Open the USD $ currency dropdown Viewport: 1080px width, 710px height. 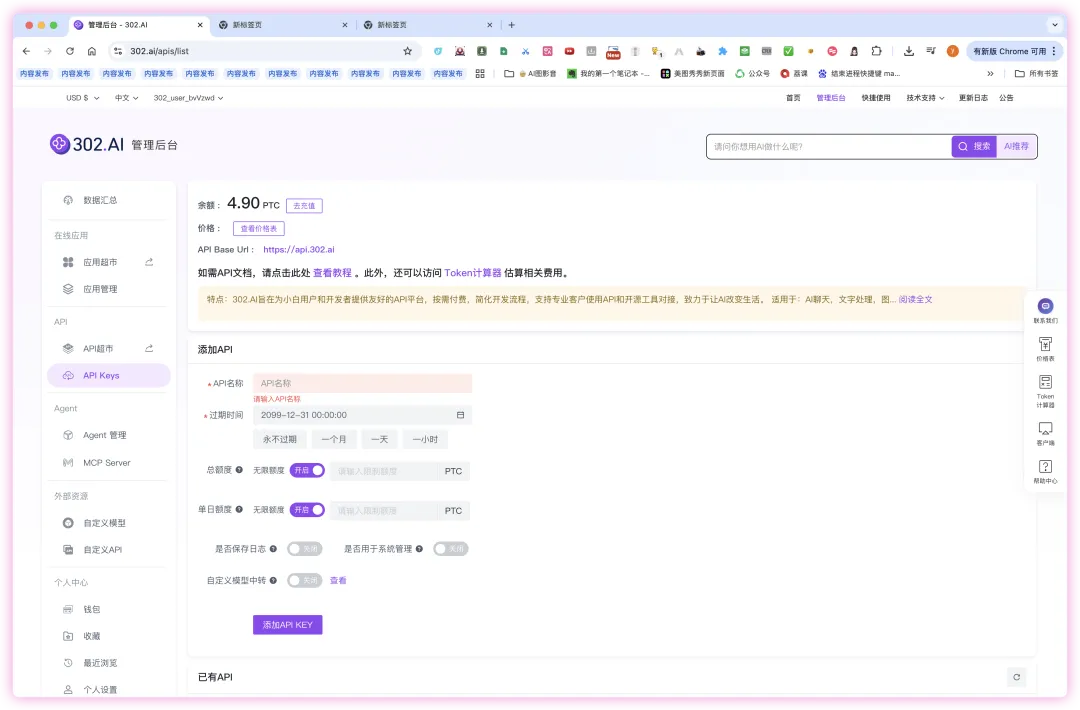pos(83,98)
